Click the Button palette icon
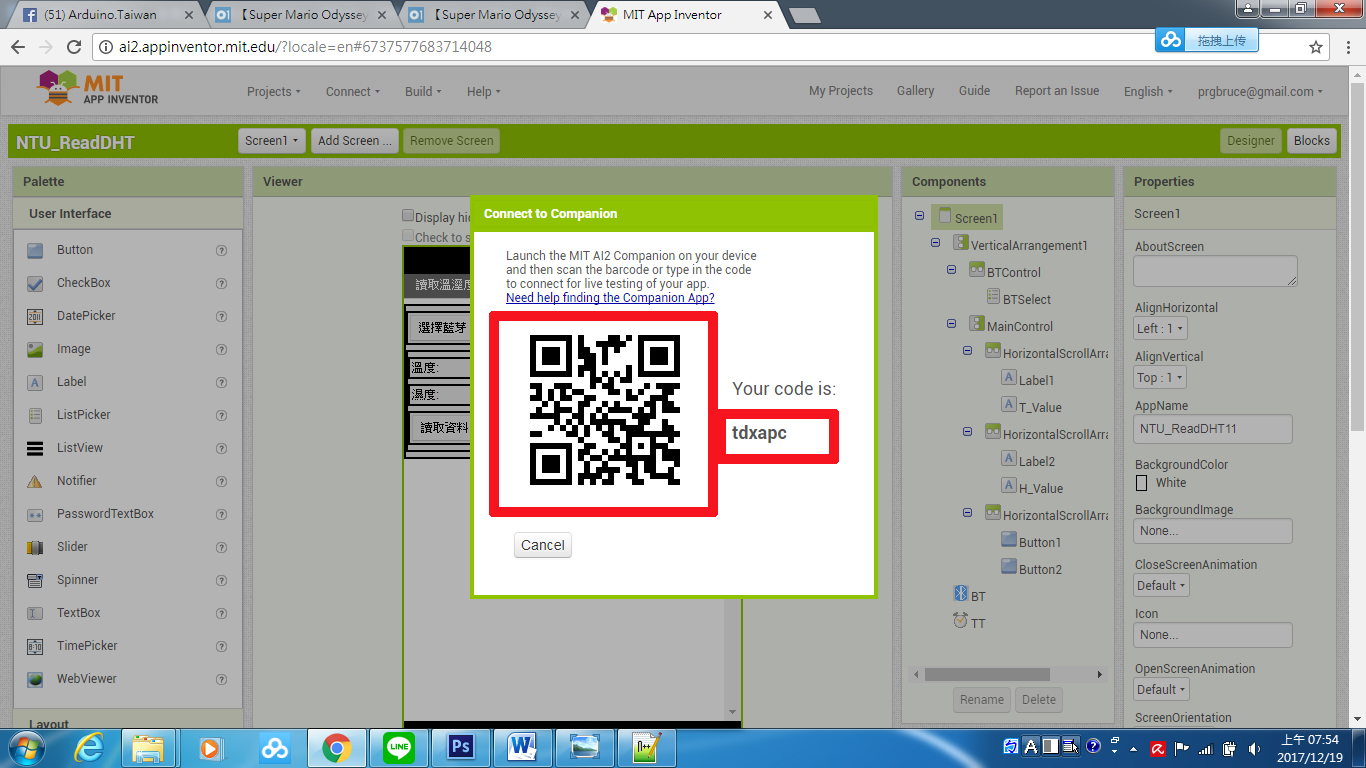The image size is (1366, 768). tap(35, 250)
